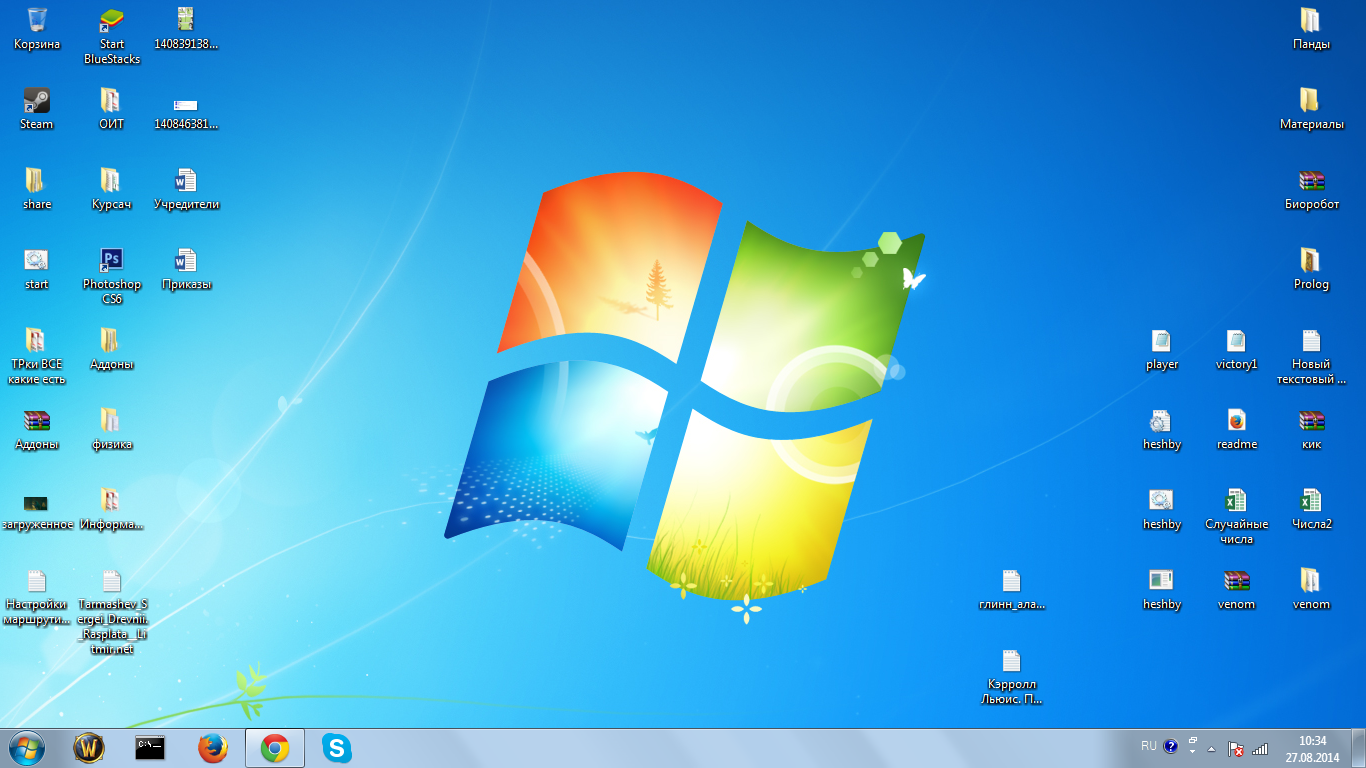
Task: Select the ОИТ folder
Action: (111, 108)
